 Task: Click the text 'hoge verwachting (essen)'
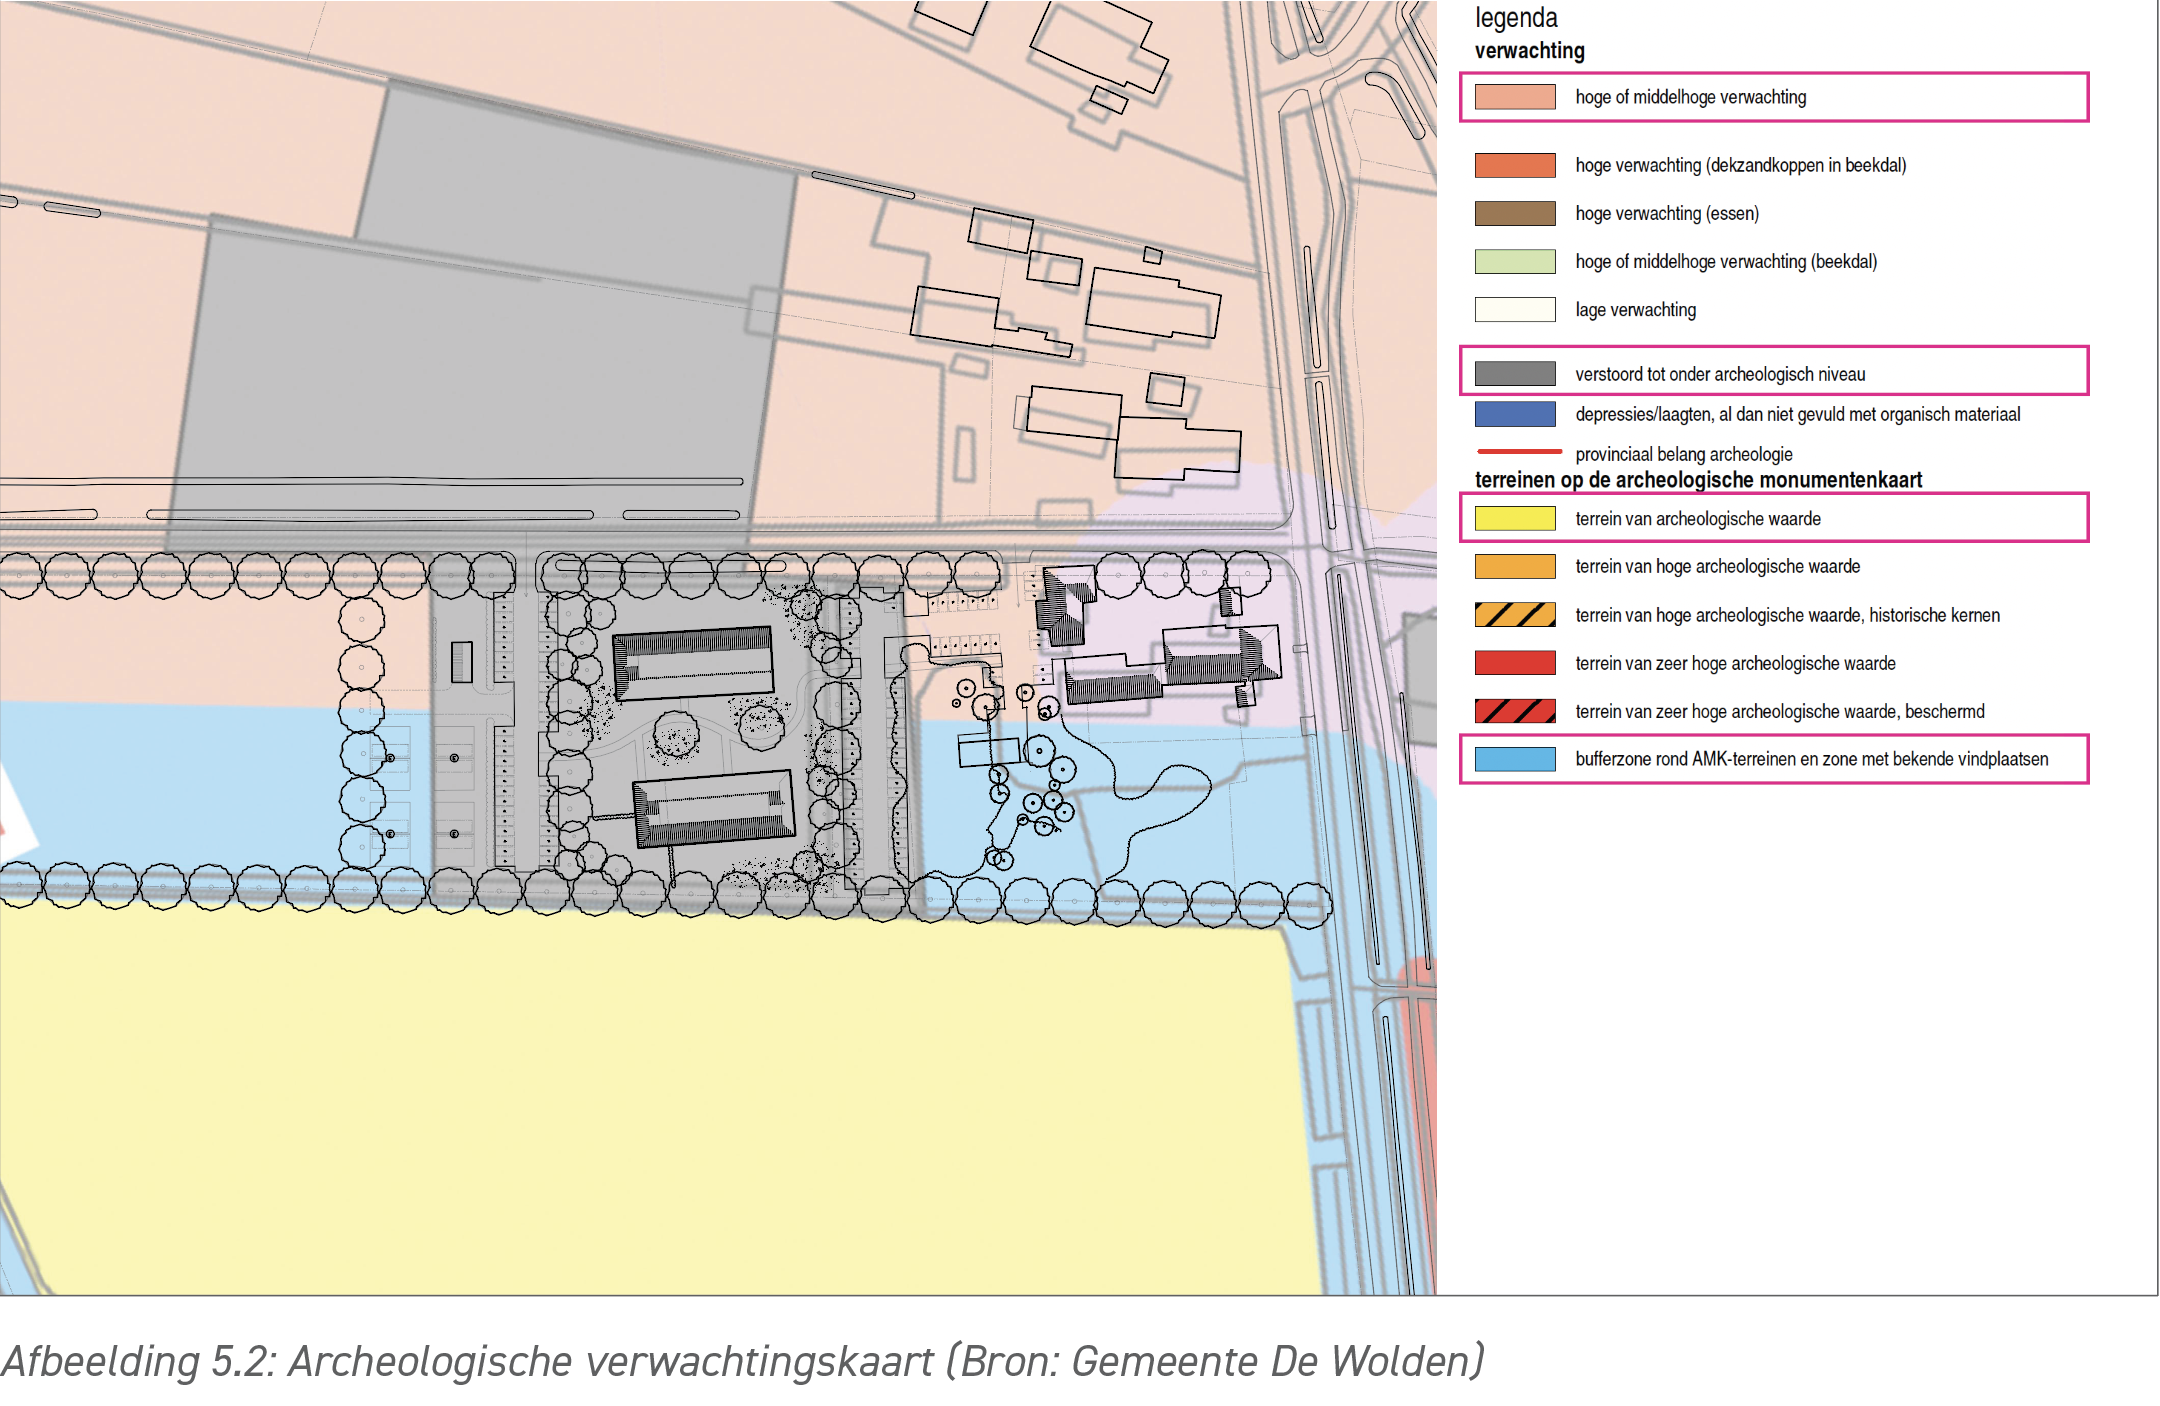(x=1667, y=213)
